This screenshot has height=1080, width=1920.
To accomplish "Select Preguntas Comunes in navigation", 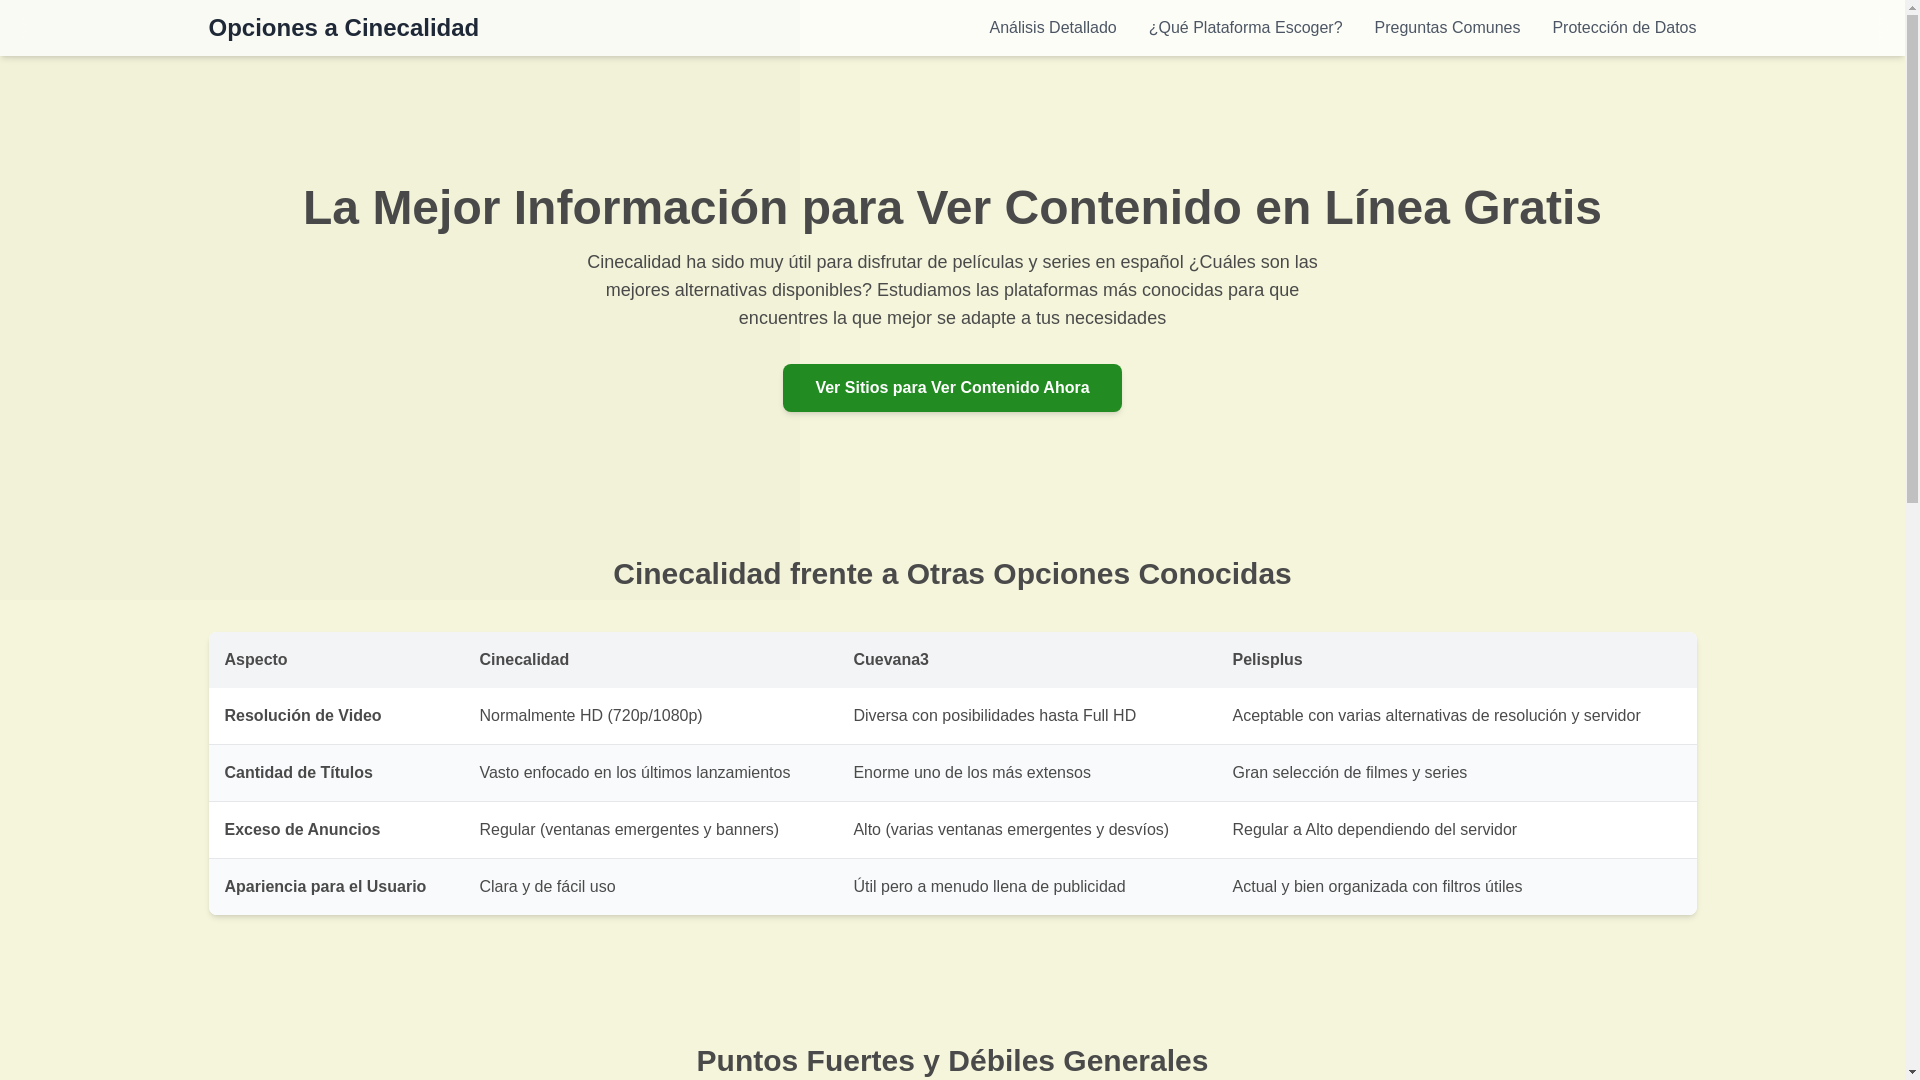I will pyautogui.click(x=1446, y=28).
